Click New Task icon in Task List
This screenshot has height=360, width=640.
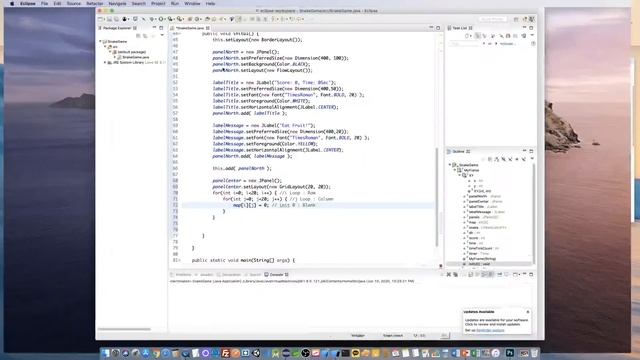pyautogui.click(x=468, y=36)
